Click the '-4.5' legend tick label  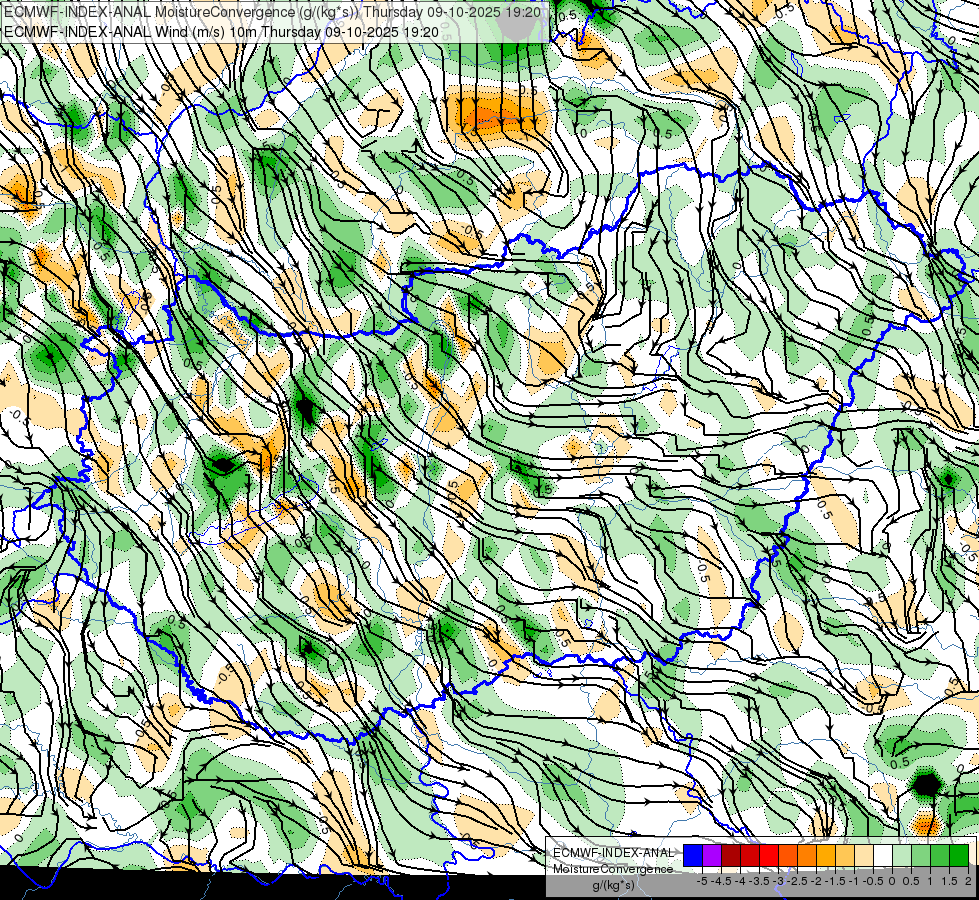coord(721,881)
